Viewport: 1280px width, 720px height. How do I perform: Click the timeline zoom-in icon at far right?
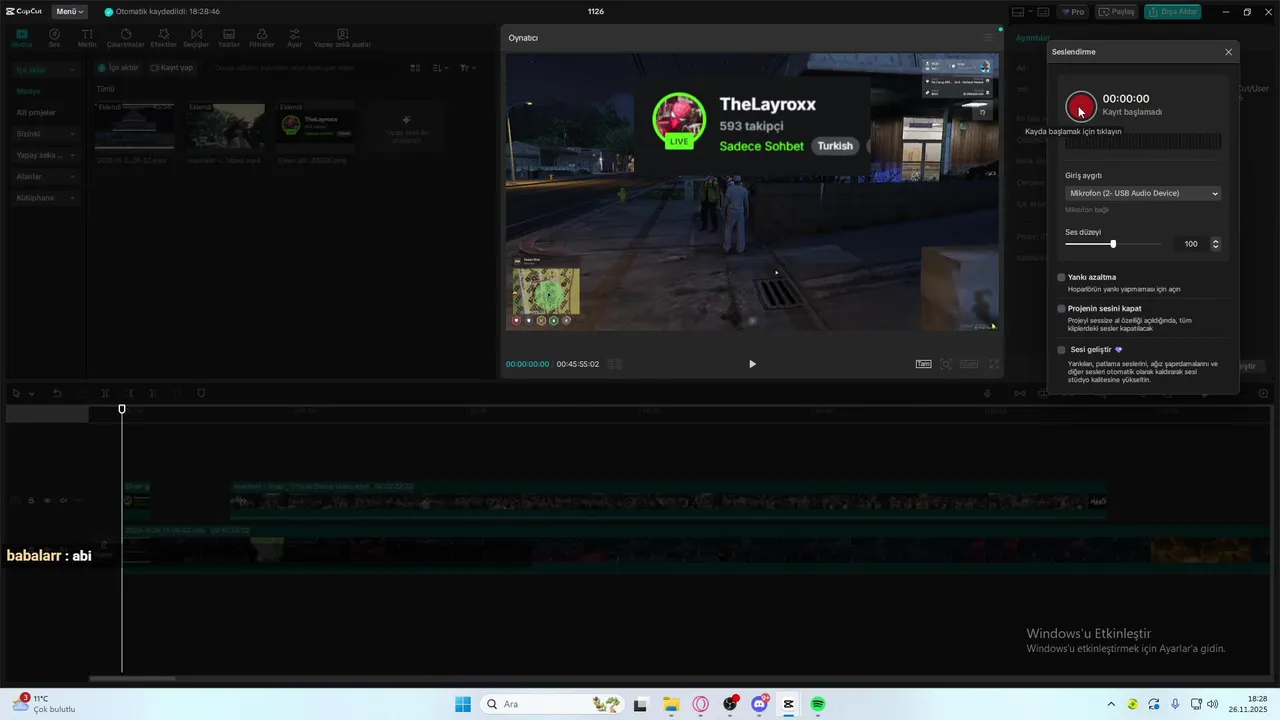(x=1263, y=393)
